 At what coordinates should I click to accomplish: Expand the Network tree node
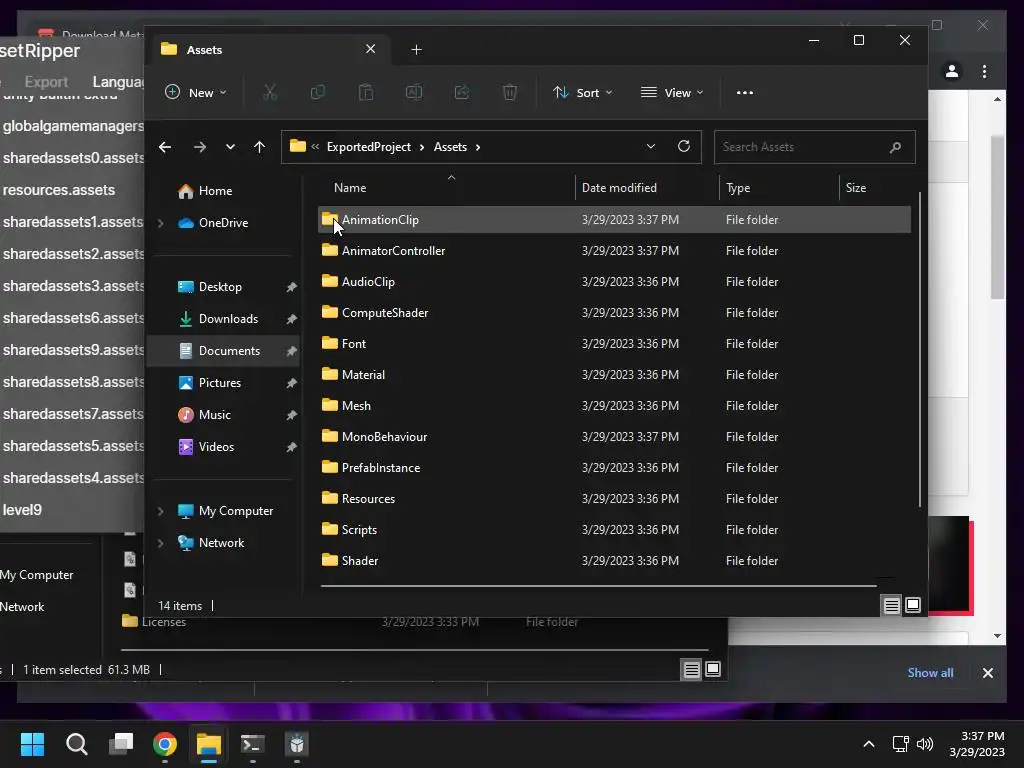point(161,543)
